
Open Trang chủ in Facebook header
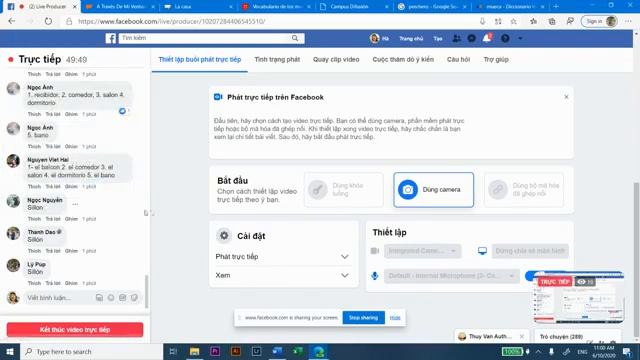point(411,38)
